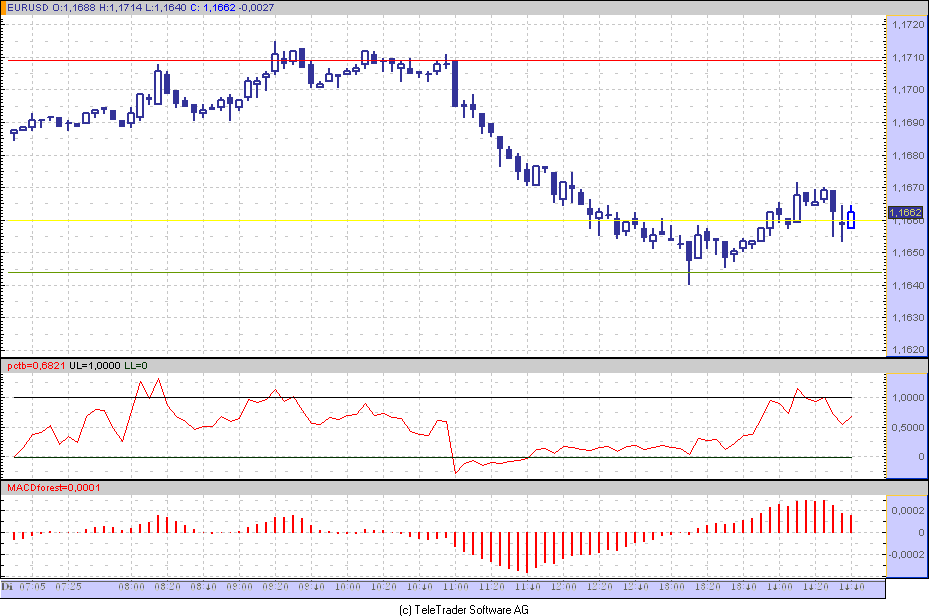Click the red horizontal resistance line
Screen dimensions: 929x616
click(x=444, y=60)
